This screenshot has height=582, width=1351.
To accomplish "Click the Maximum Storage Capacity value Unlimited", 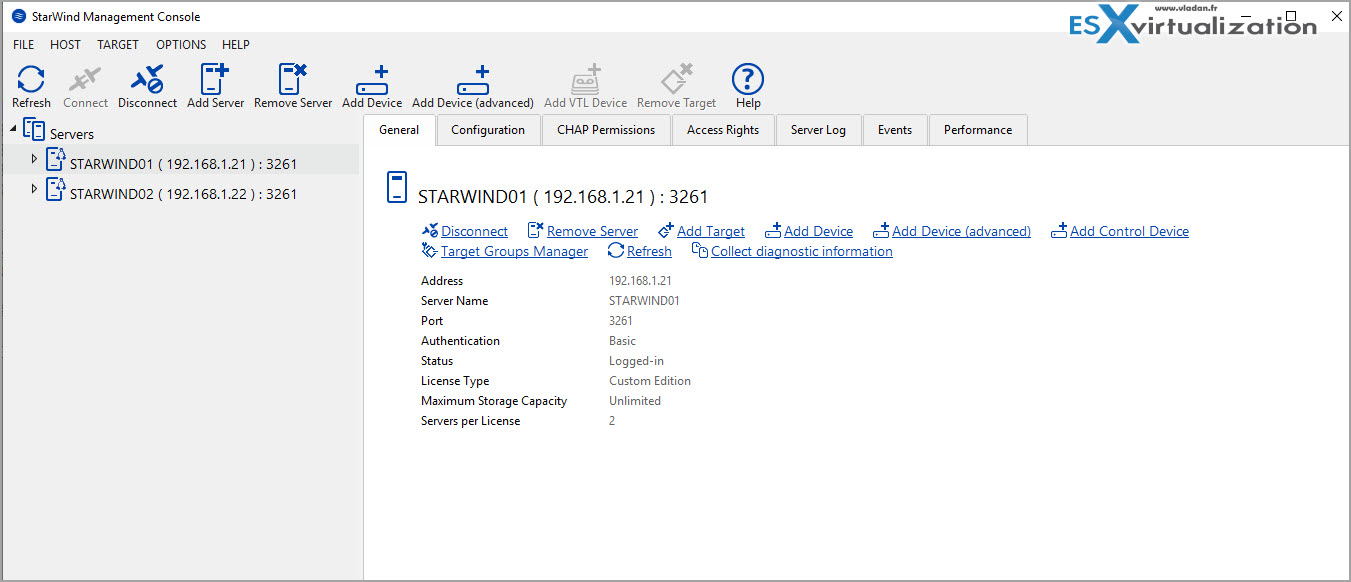I will pos(635,401).
